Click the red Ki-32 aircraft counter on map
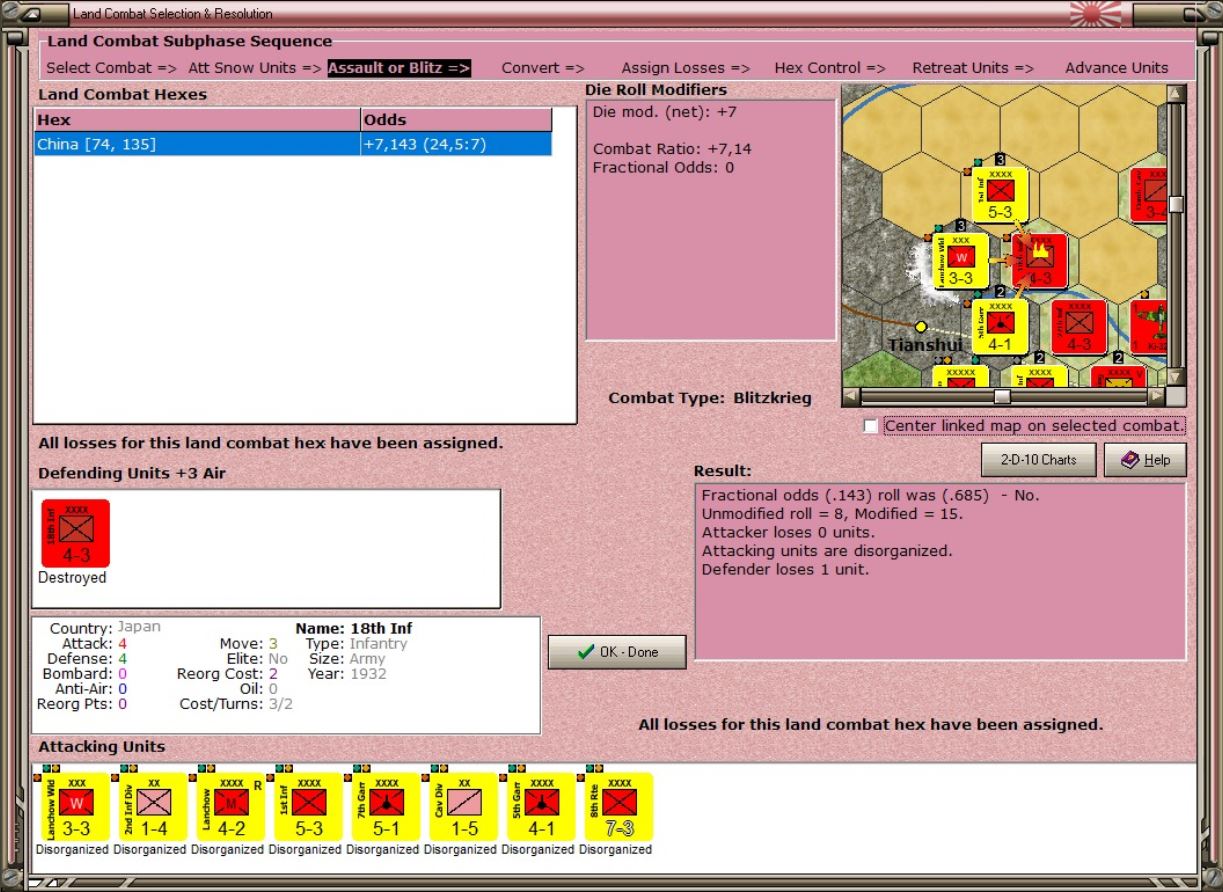Viewport: 1223px width, 892px height. (x=1148, y=327)
